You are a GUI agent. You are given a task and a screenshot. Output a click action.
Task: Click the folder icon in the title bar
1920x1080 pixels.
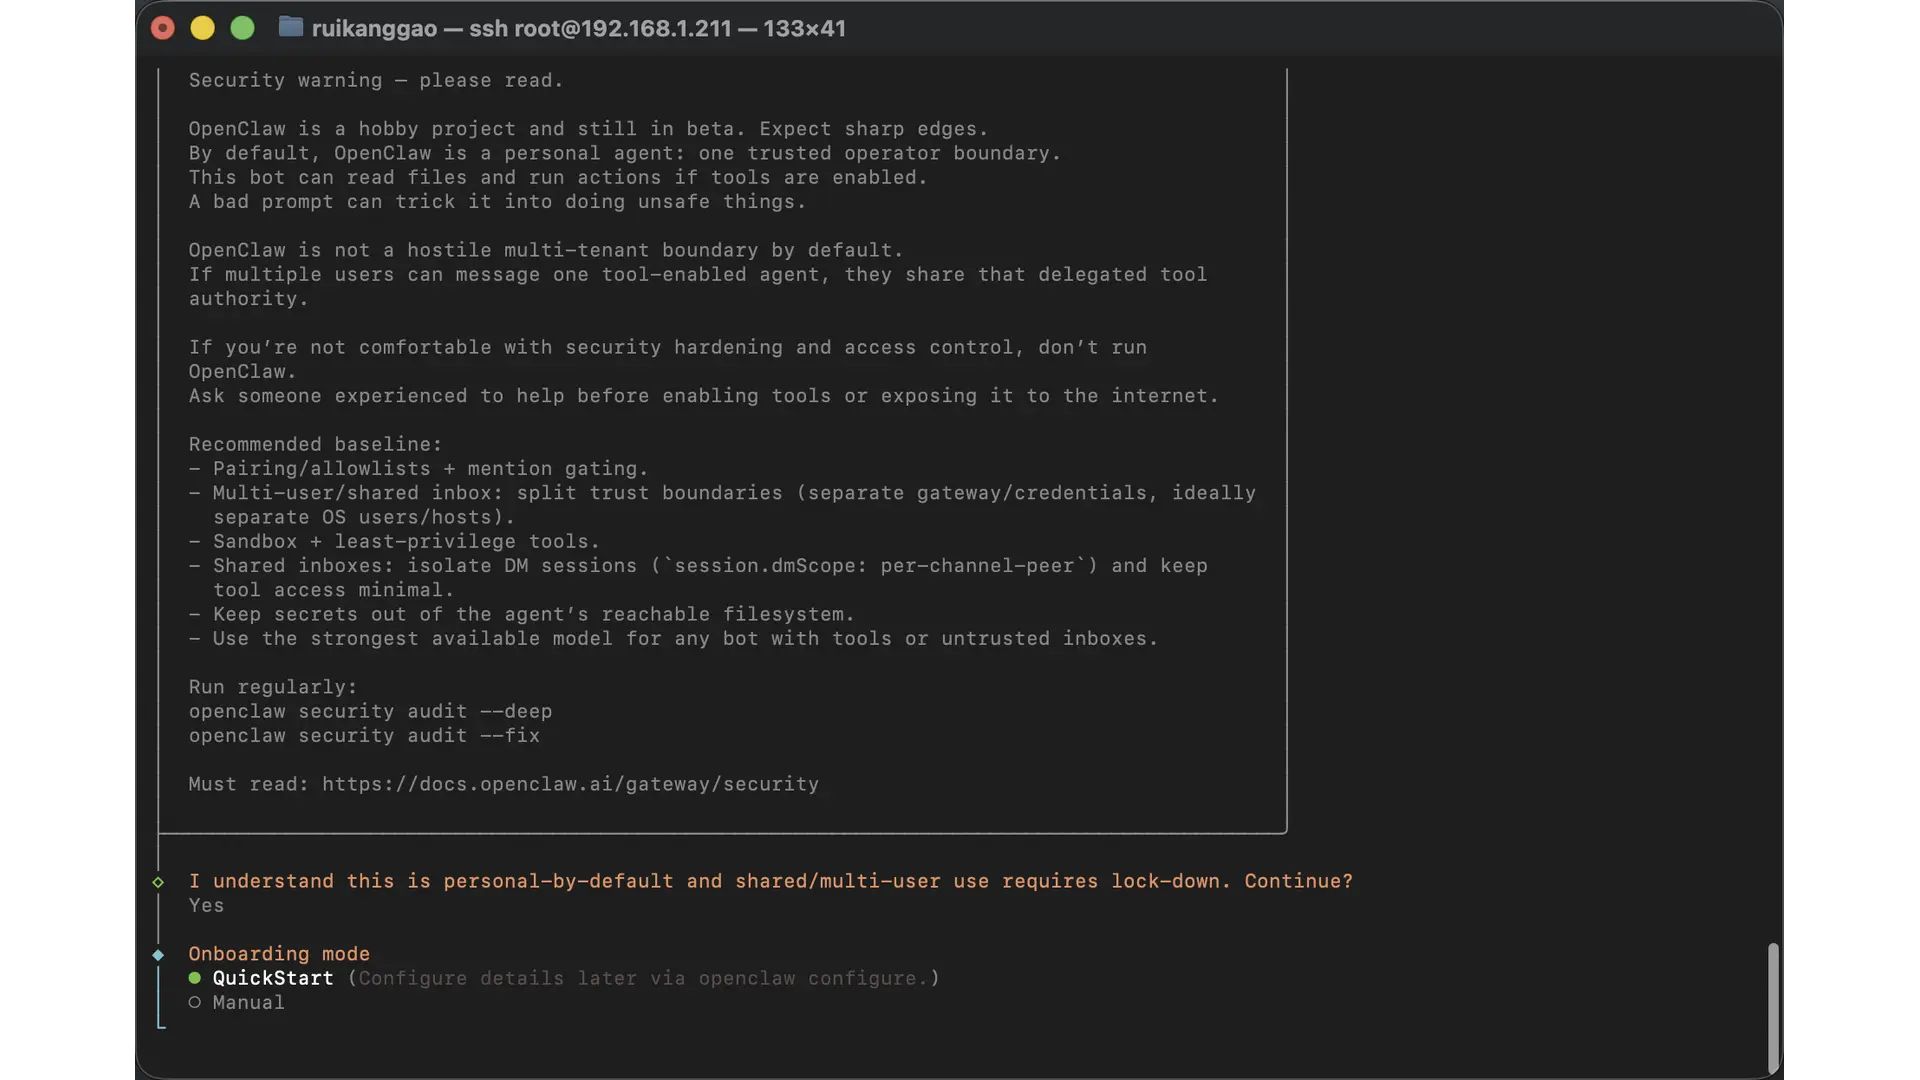point(290,27)
